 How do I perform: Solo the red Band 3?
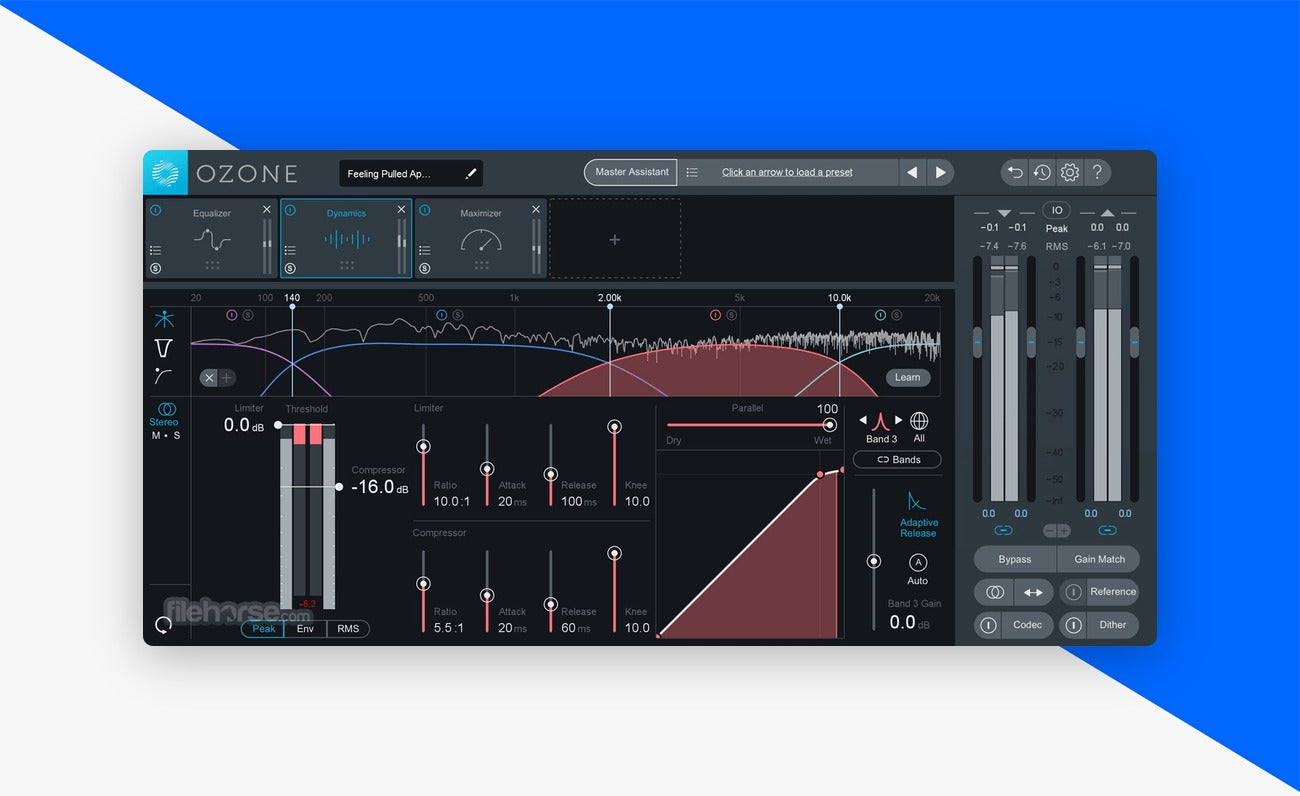[731, 315]
